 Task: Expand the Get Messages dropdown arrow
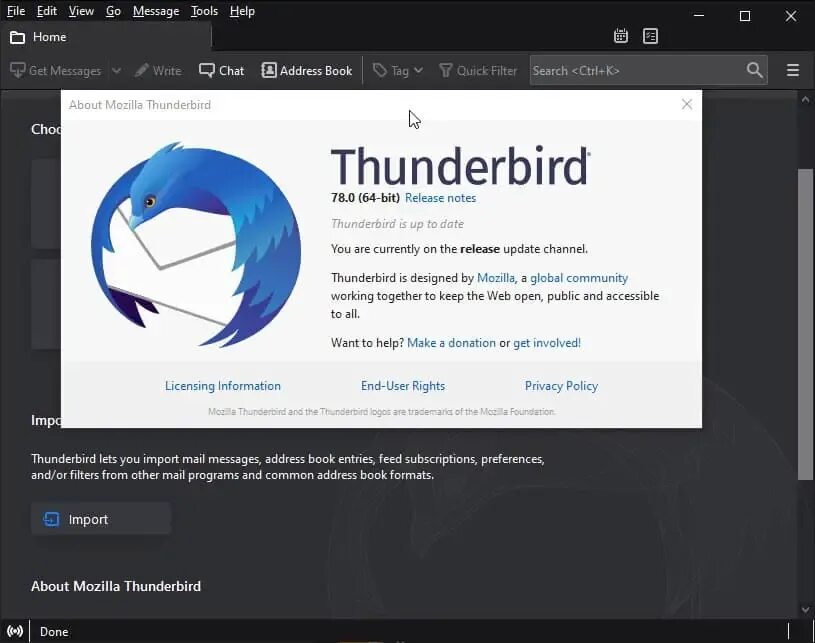click(x=116, y=70)
